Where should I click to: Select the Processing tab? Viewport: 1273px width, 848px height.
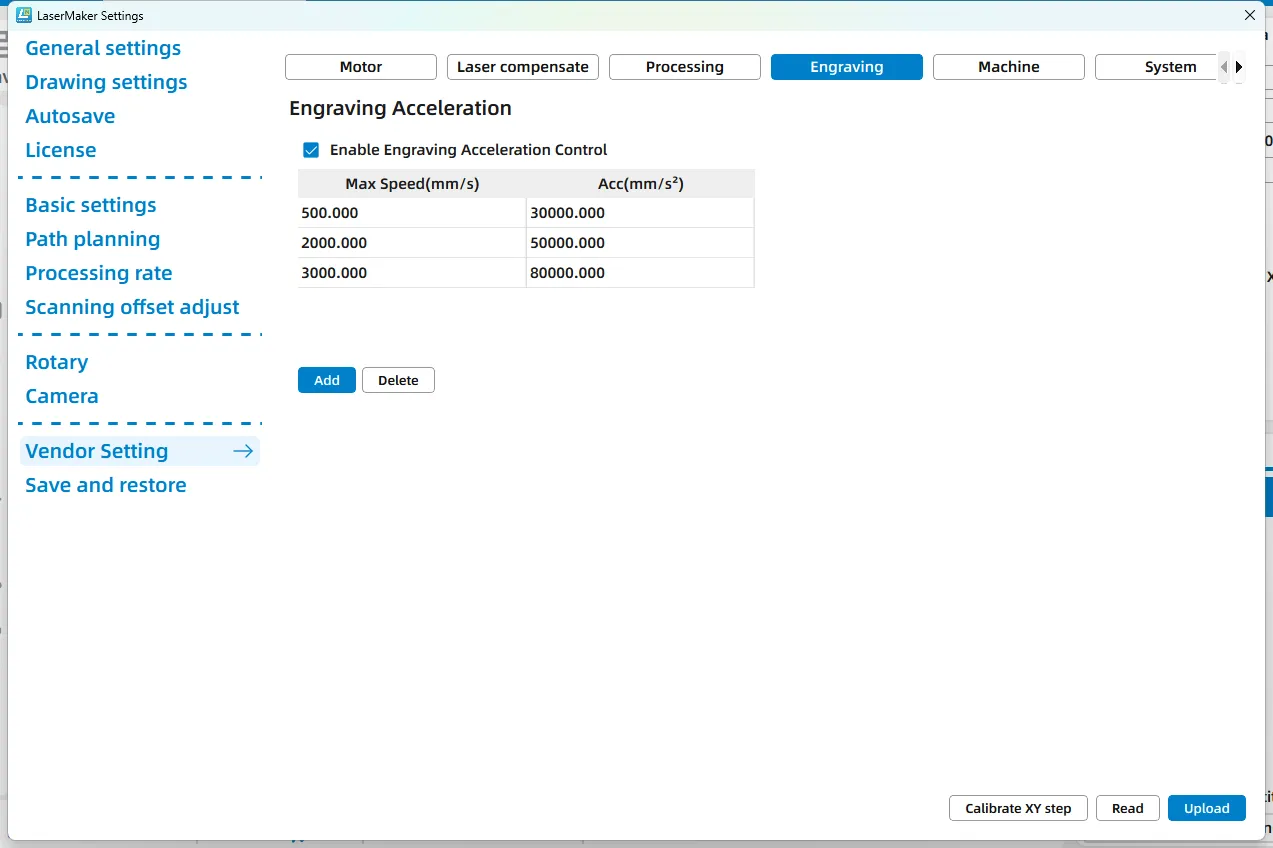pos(685,67)
